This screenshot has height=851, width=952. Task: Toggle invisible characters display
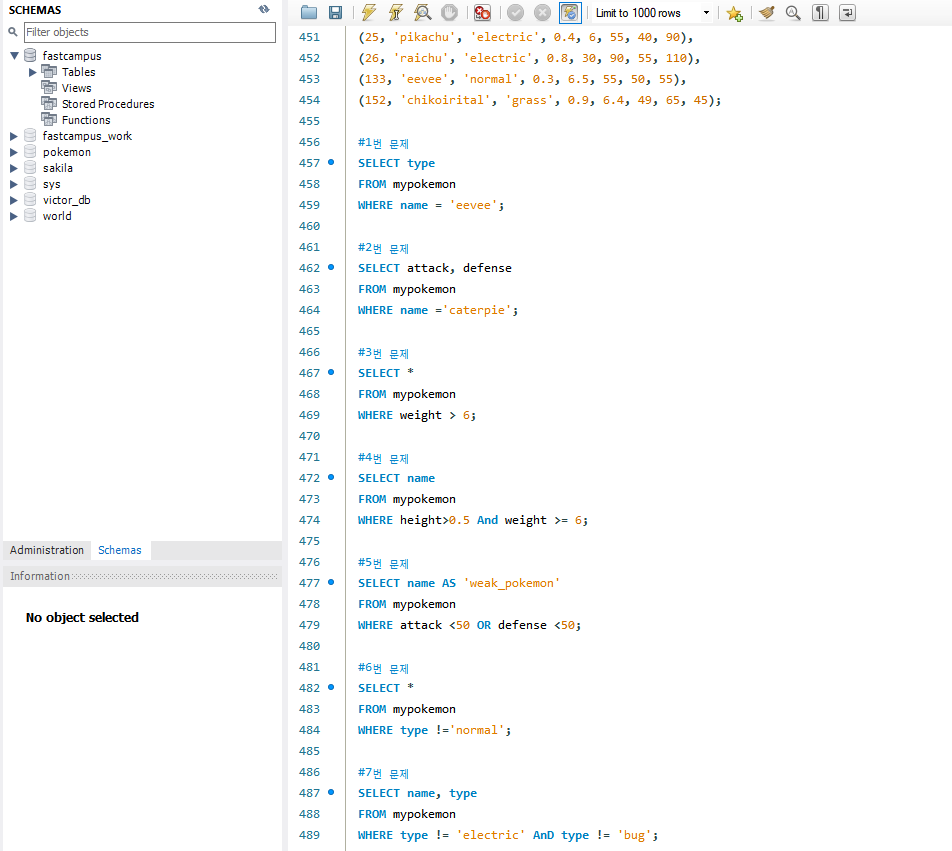pos(820,12)
